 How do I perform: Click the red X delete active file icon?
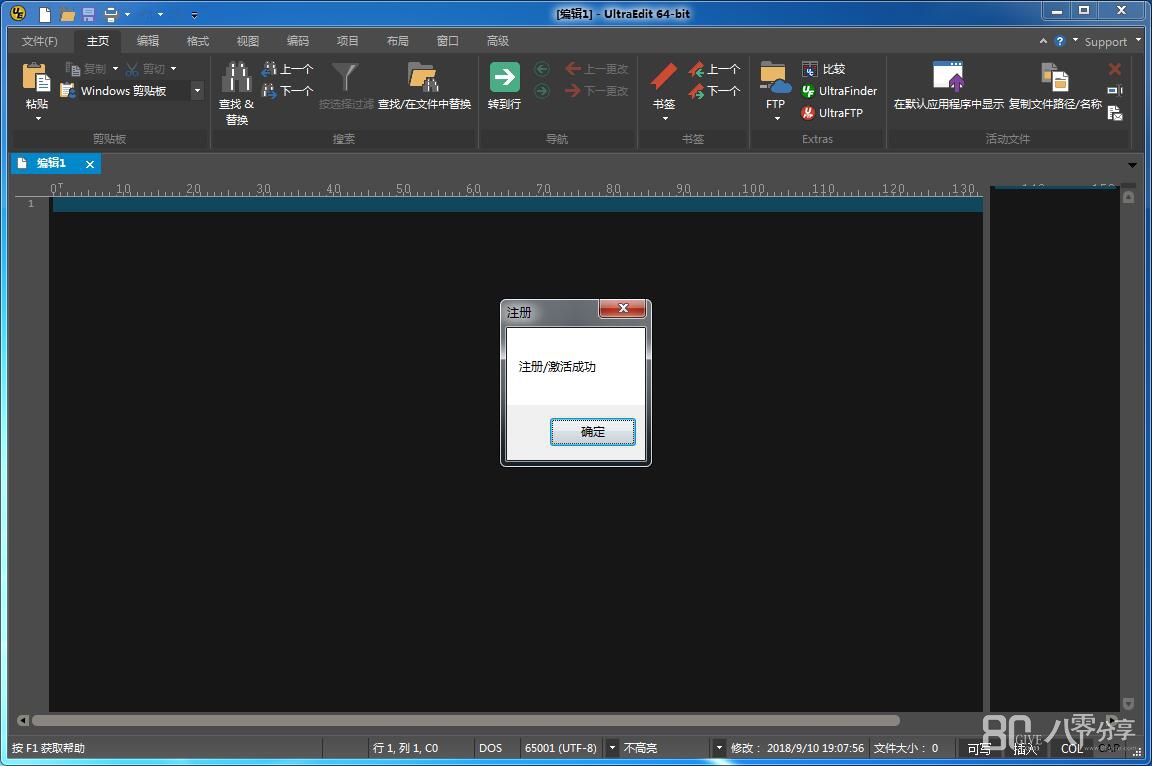click(1115, 69)
